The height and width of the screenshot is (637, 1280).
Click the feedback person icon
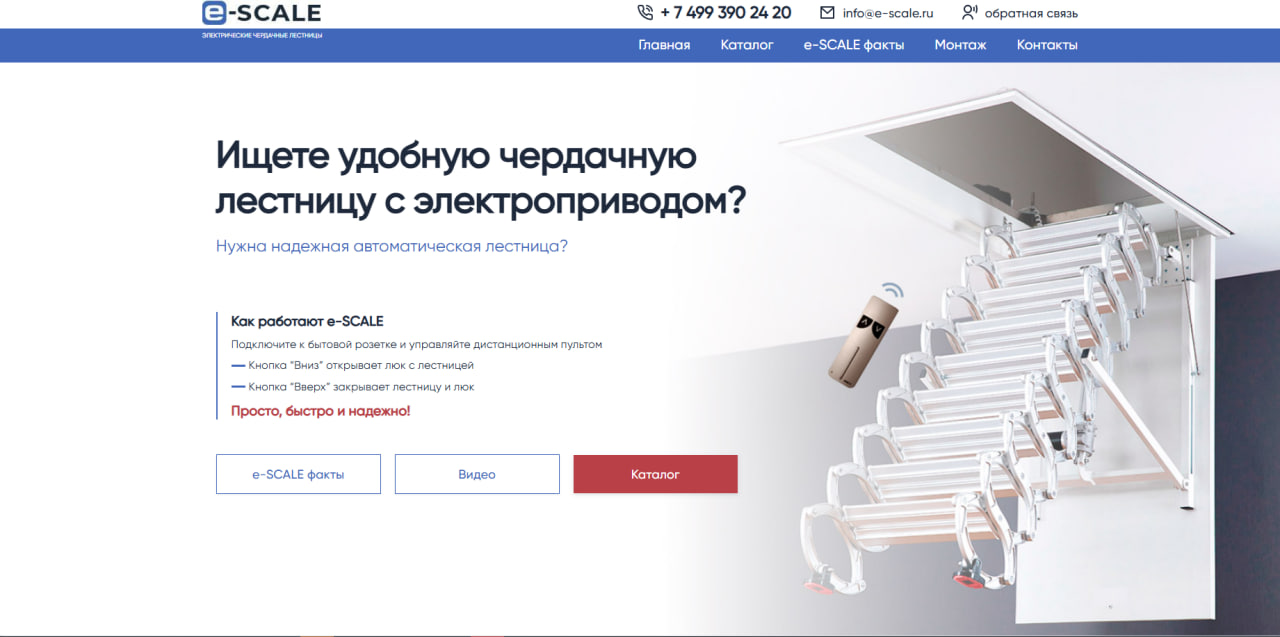pos(969,13)
